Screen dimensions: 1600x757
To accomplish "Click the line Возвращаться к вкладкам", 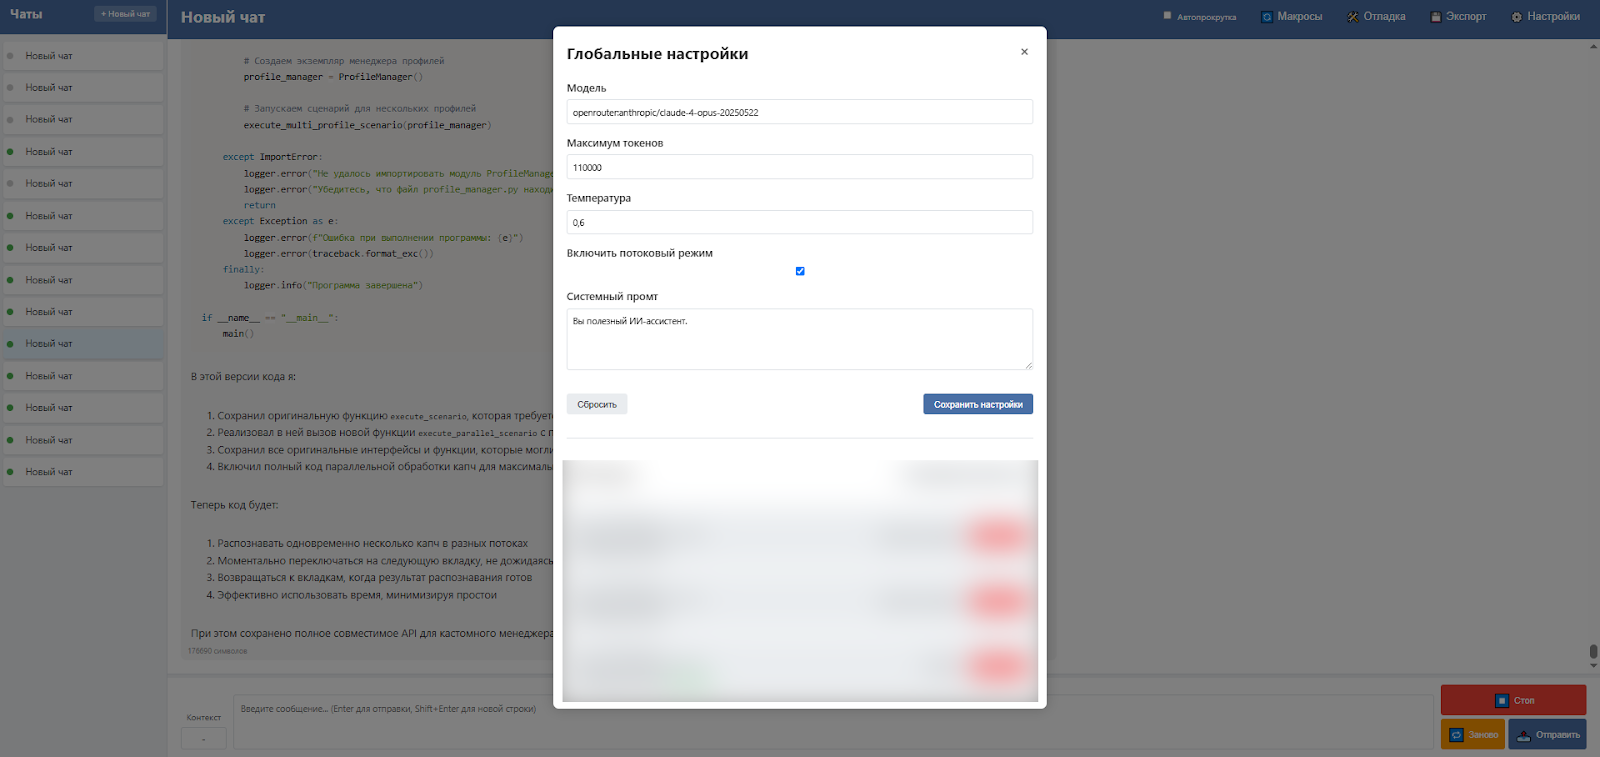I will tap(374, 577).
